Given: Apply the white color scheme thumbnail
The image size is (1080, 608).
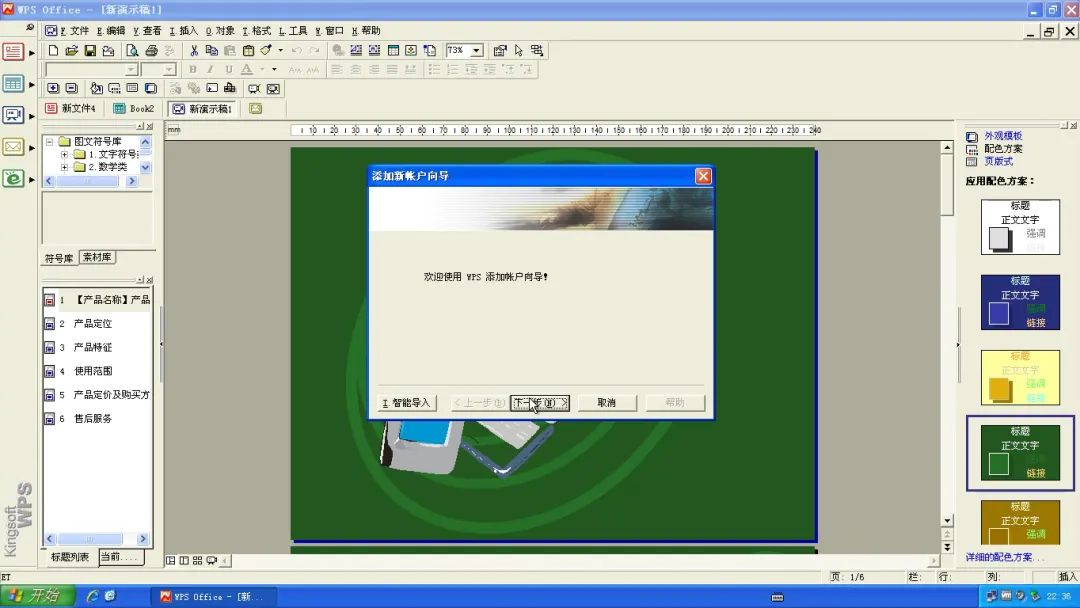Looking at the screenshot, I should 1020,227.
